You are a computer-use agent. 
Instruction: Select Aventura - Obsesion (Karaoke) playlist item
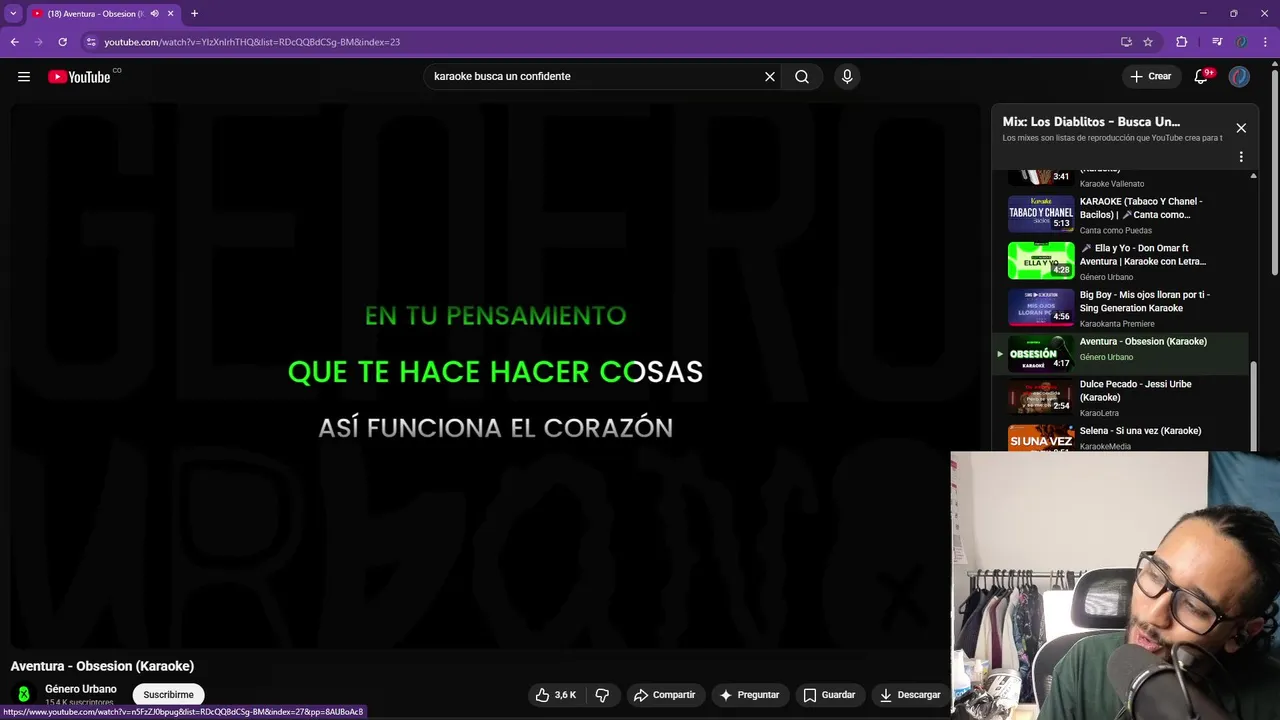tap(1120, 354)
